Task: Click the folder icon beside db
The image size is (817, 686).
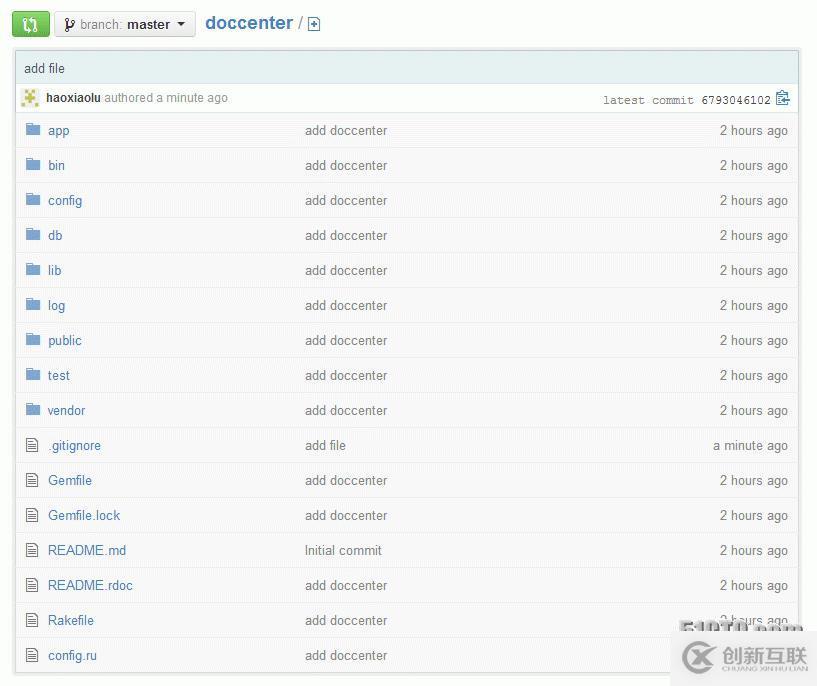Action: point(33,234)
